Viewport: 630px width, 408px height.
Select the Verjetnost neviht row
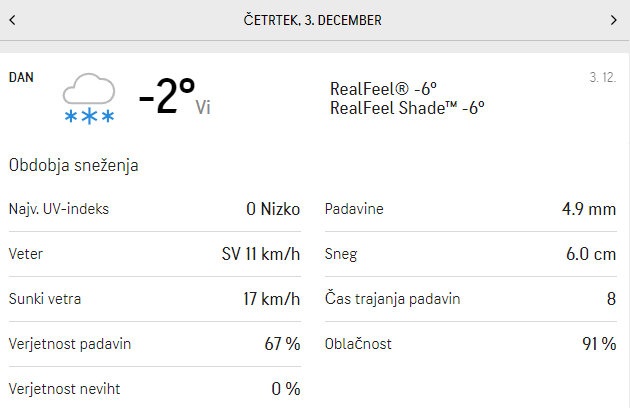(x=155, y=389)
